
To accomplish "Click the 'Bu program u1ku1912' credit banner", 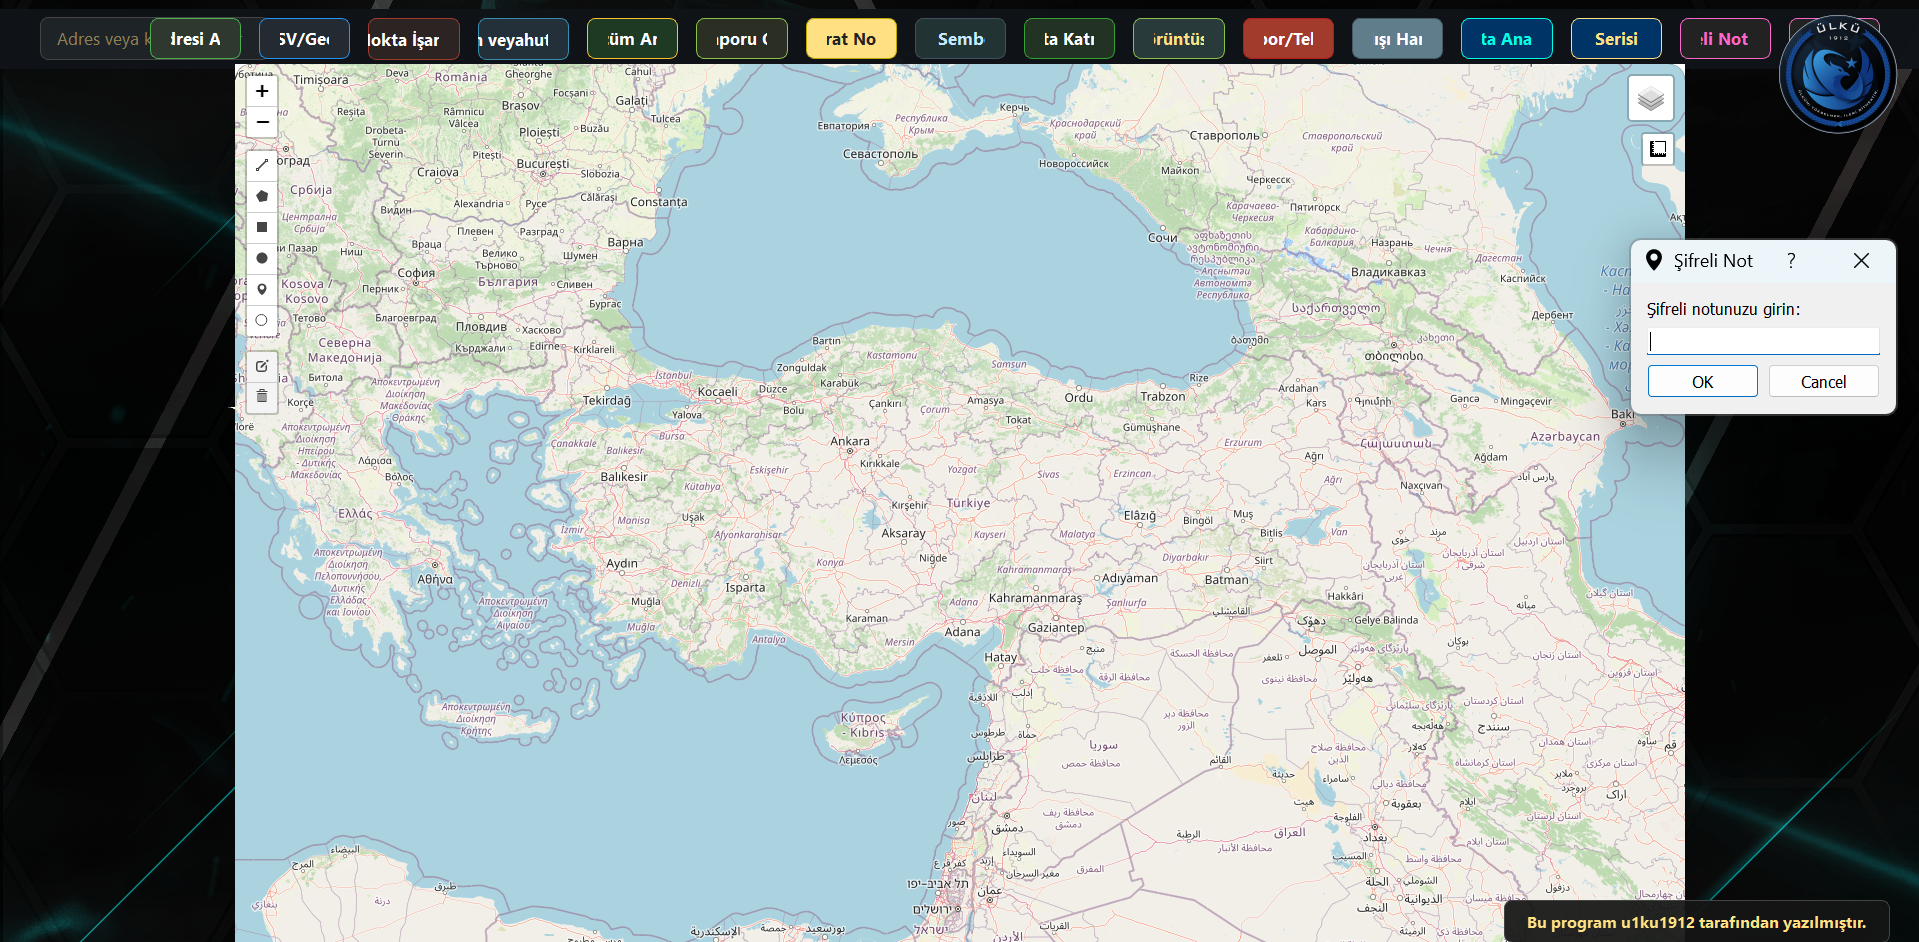I will tap(1696, 922).
